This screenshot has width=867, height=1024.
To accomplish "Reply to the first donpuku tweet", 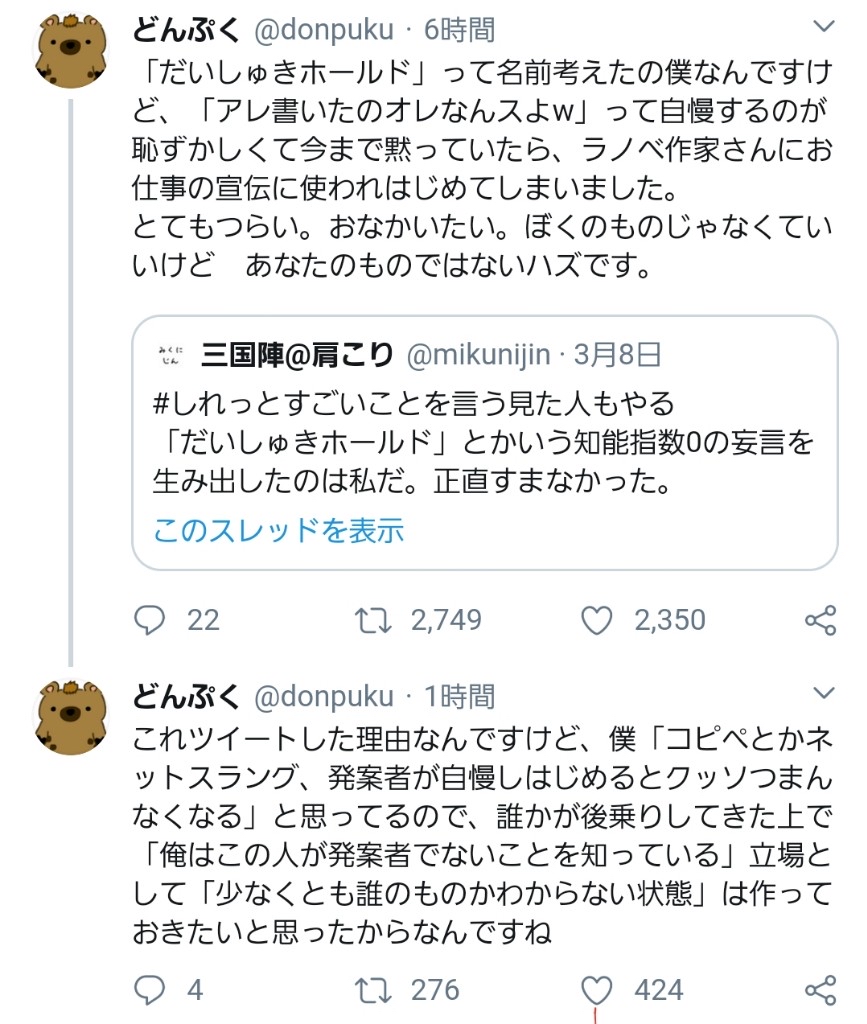I will (149, 621).
